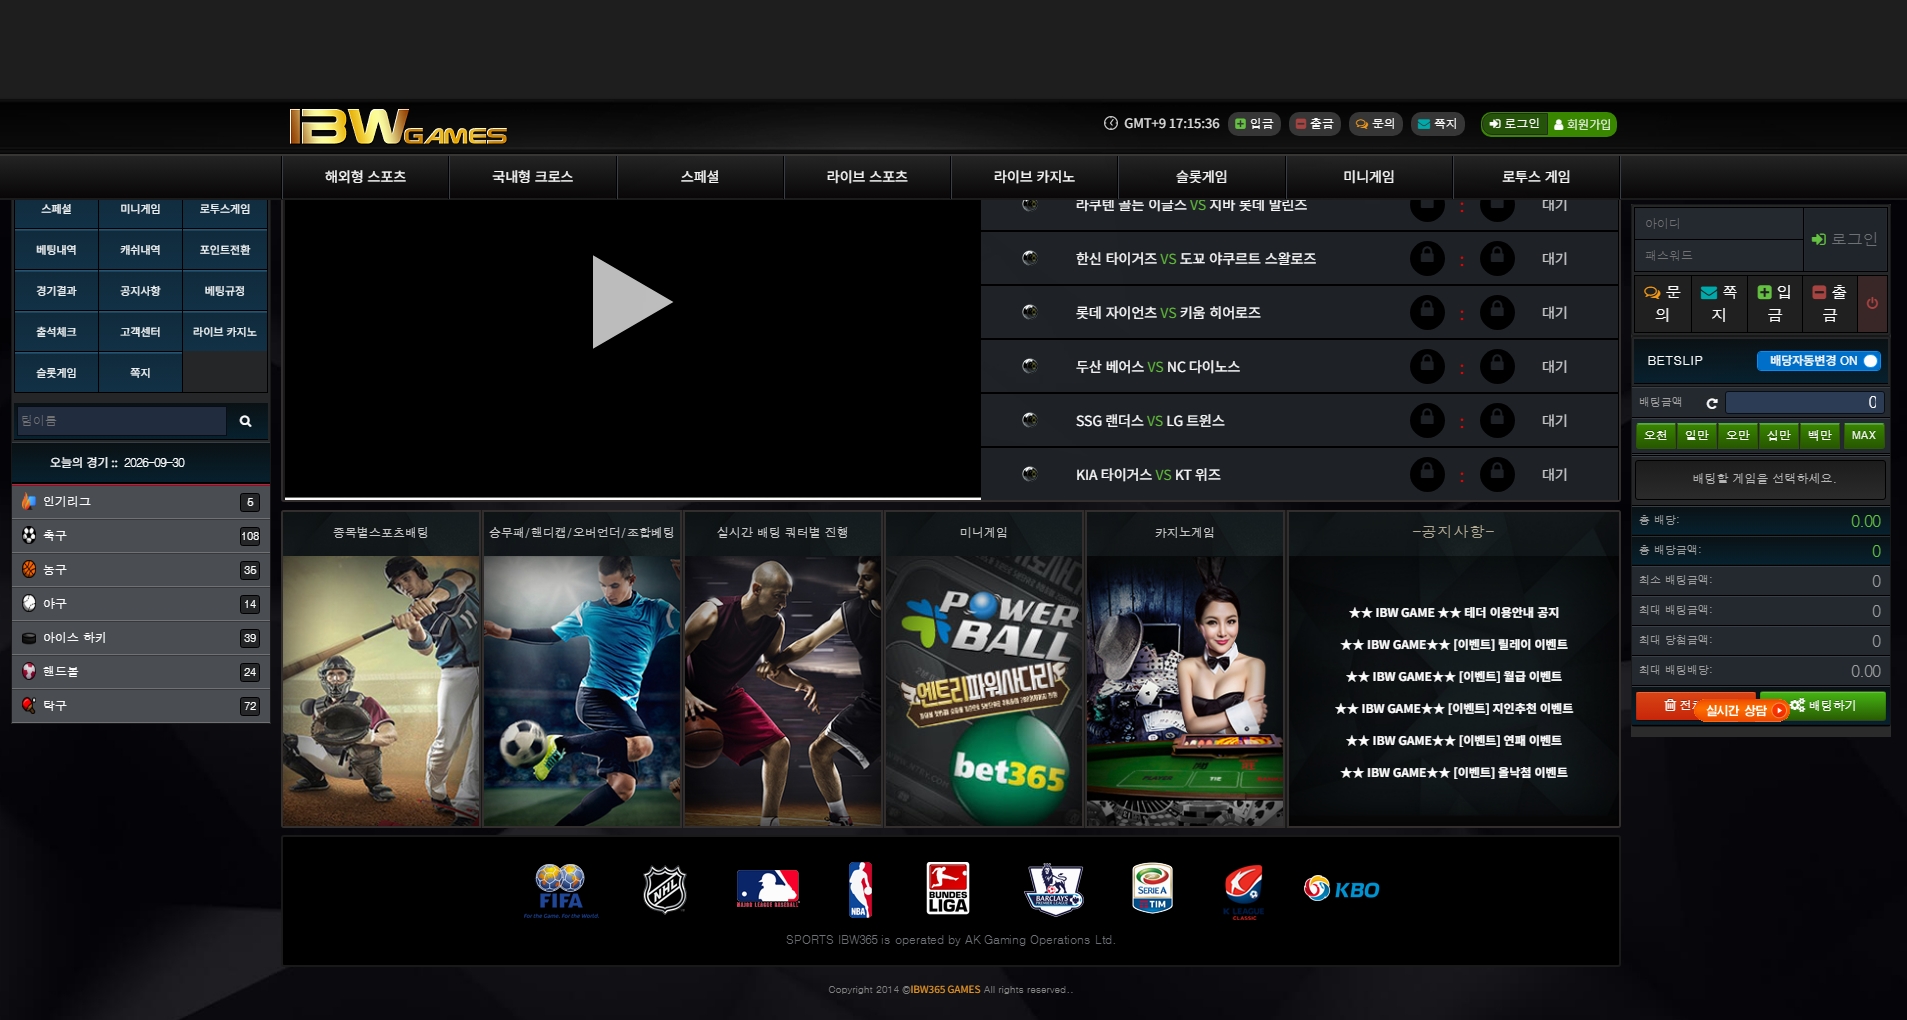Expand 아이스 하키 ice hockey category
Image resolution: width=1907 pixels, height=1020 pixels.
(141, 638)
